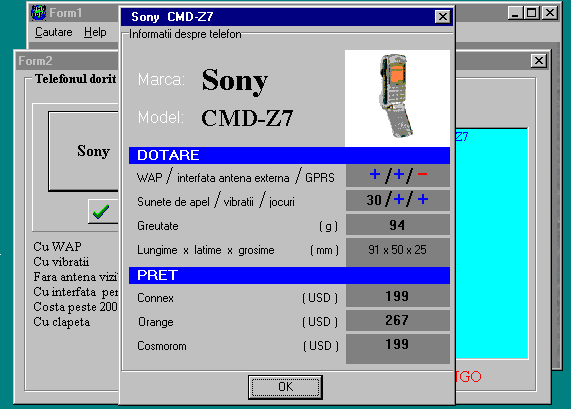571x409 pixels.
Task: Click the Model: label
Action: tap(161, 117)
